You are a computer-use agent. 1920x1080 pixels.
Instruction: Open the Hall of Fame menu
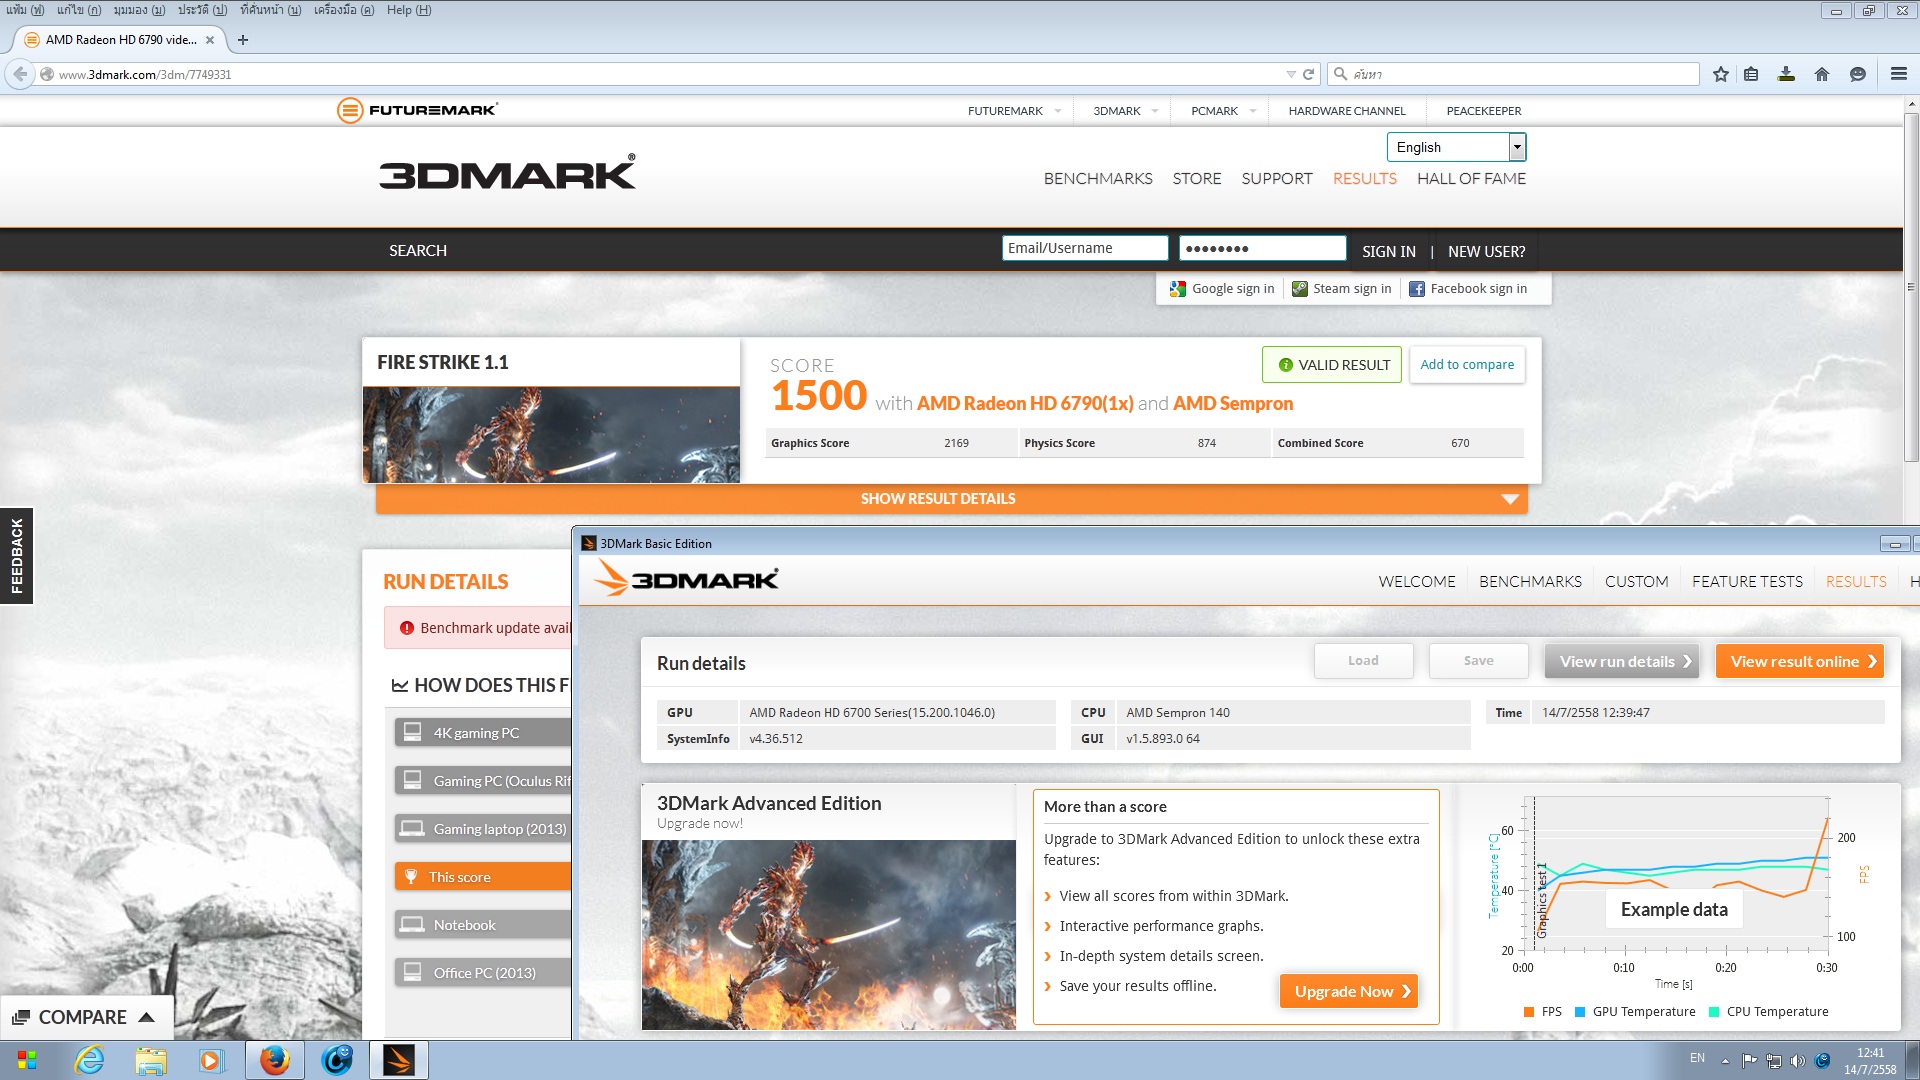(1471, 178)
